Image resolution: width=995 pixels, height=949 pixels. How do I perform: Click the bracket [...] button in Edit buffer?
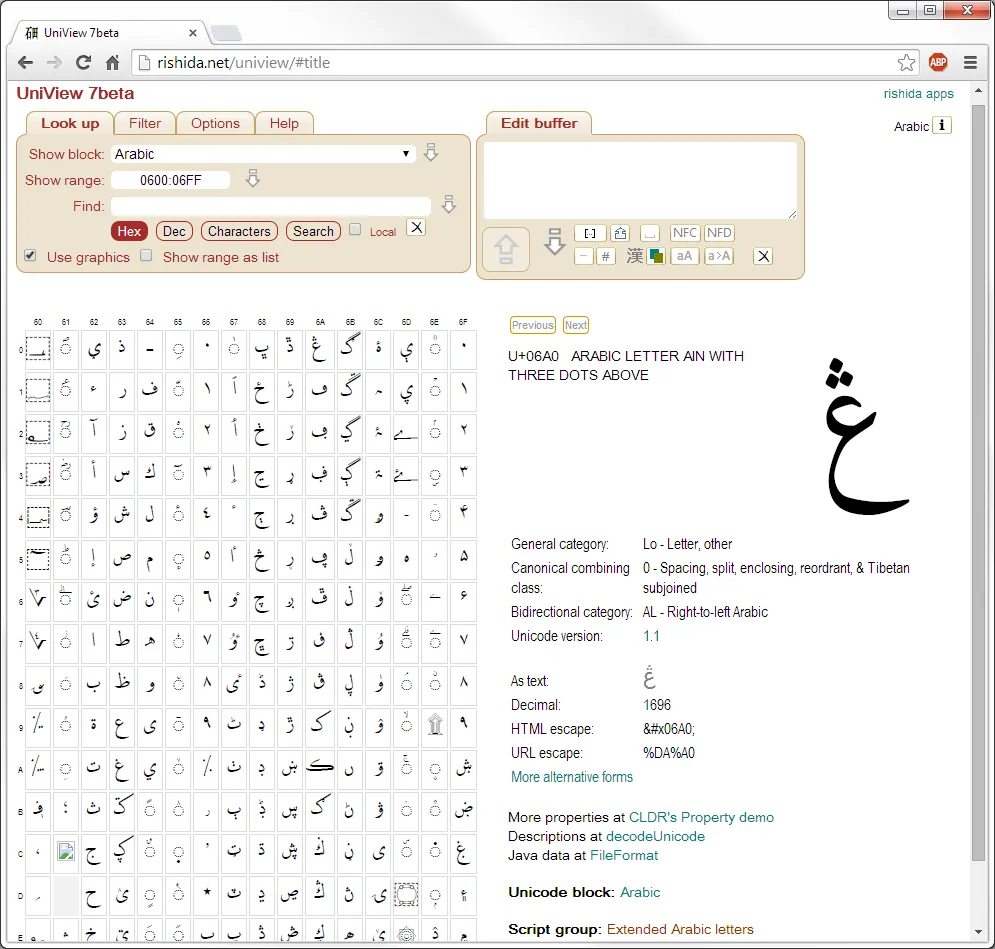(x=590, y=233)
